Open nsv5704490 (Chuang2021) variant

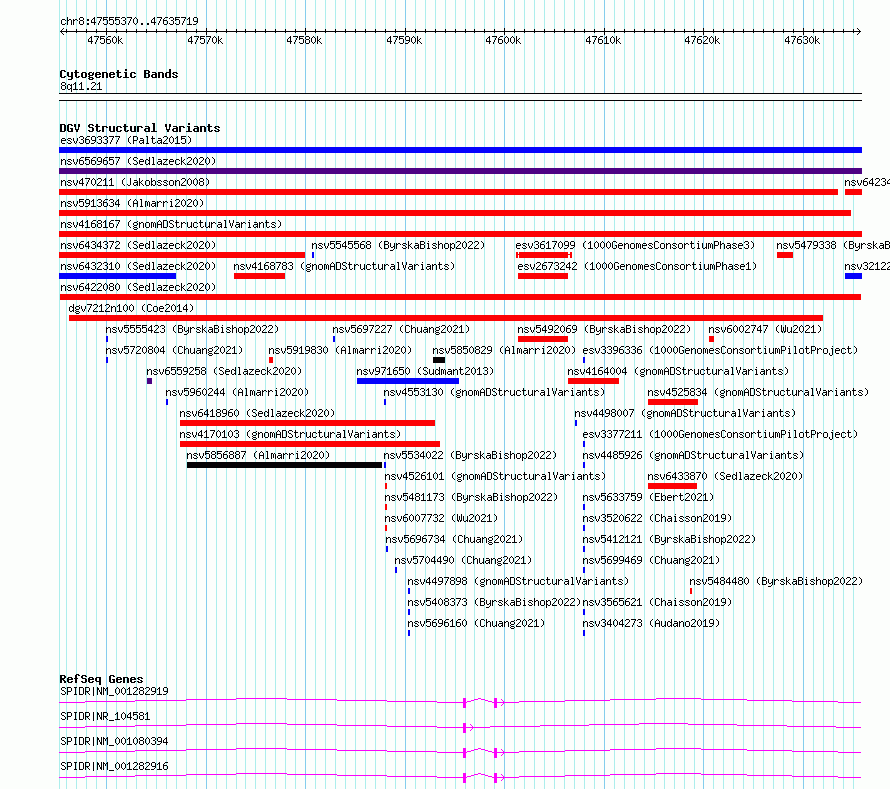click(x=463, y=560)
